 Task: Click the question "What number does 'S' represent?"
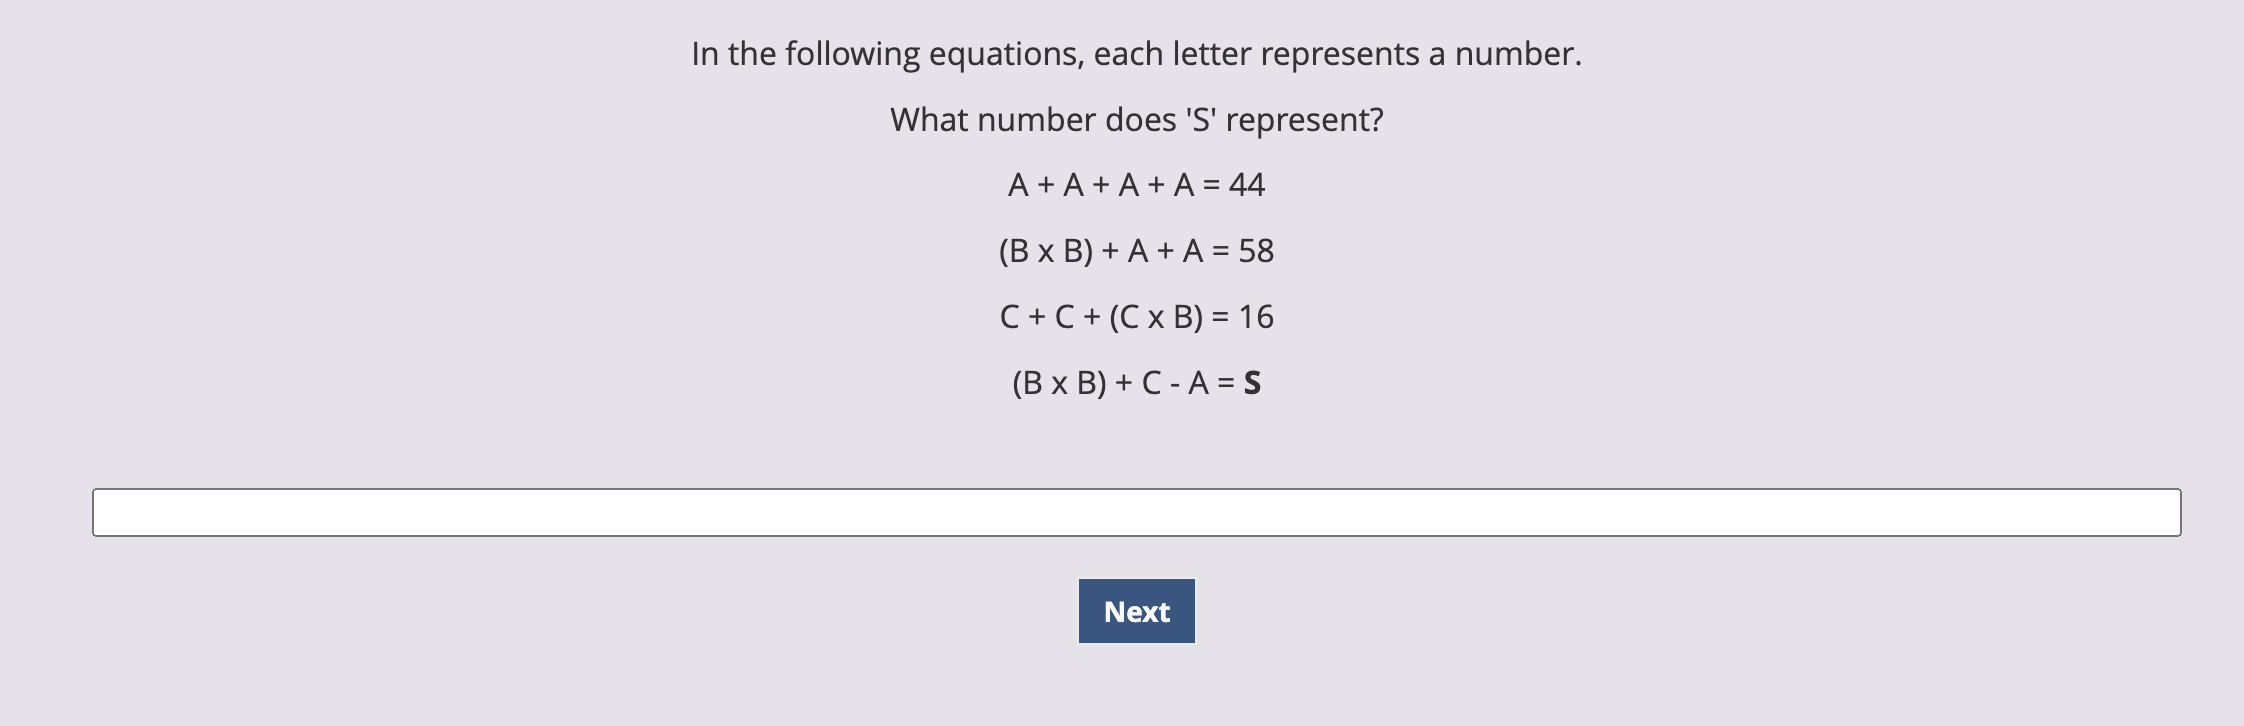click(1137, 120)
